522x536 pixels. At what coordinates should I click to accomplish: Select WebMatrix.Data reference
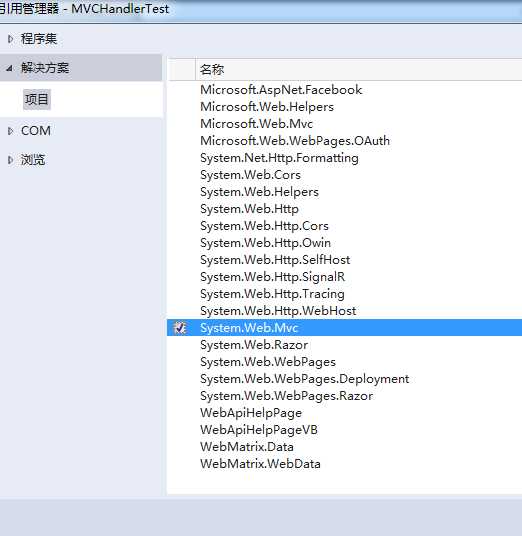(246, 447)
